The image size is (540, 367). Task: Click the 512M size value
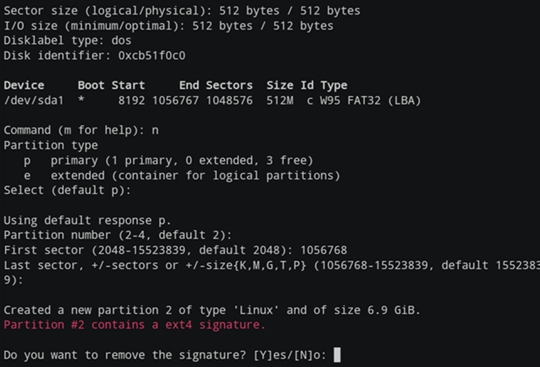pyautogui.click(x=280, y=101)
